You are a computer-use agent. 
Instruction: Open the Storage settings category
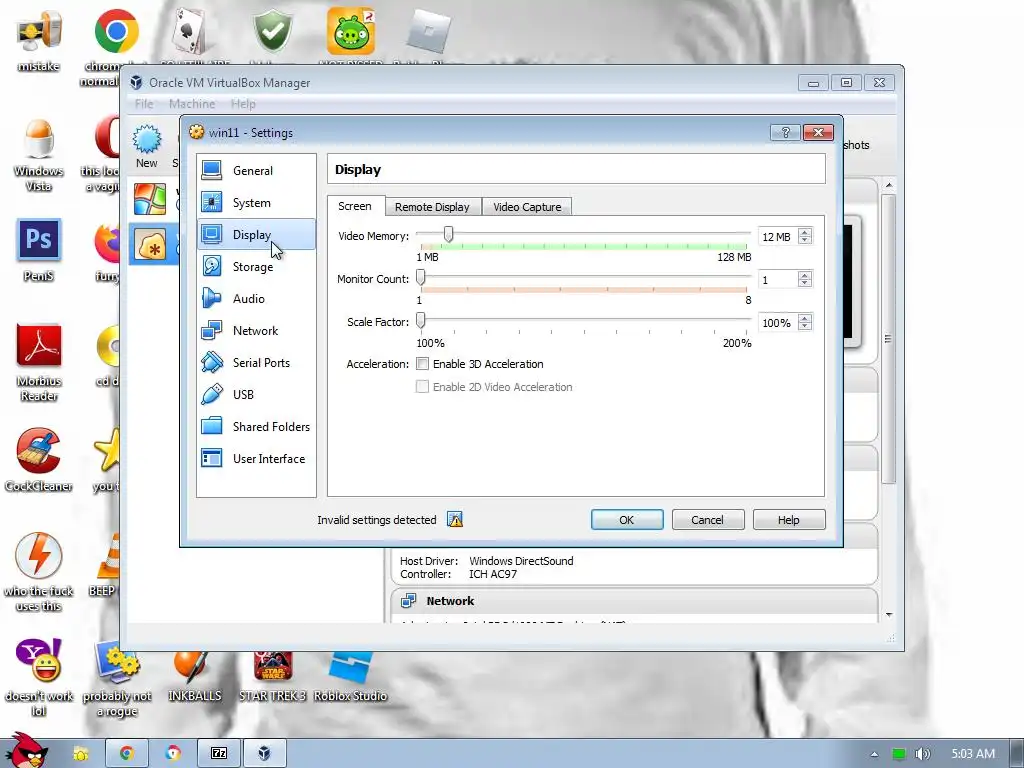click(256, 266)
